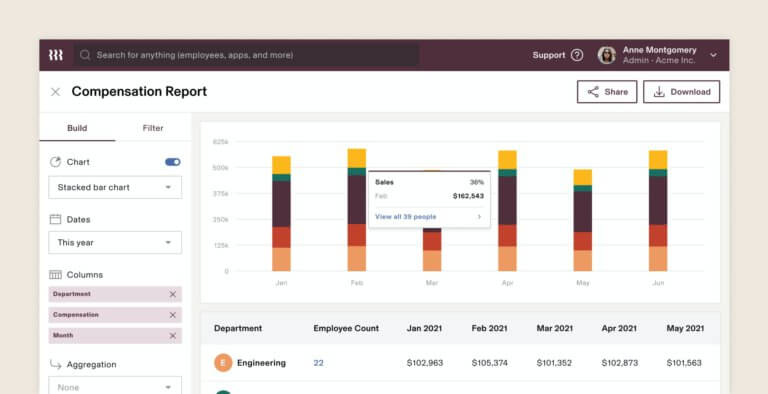The width and height of the screenshot is (768, 394).
Task: Click the red segment of May bar
Action: 582,241
